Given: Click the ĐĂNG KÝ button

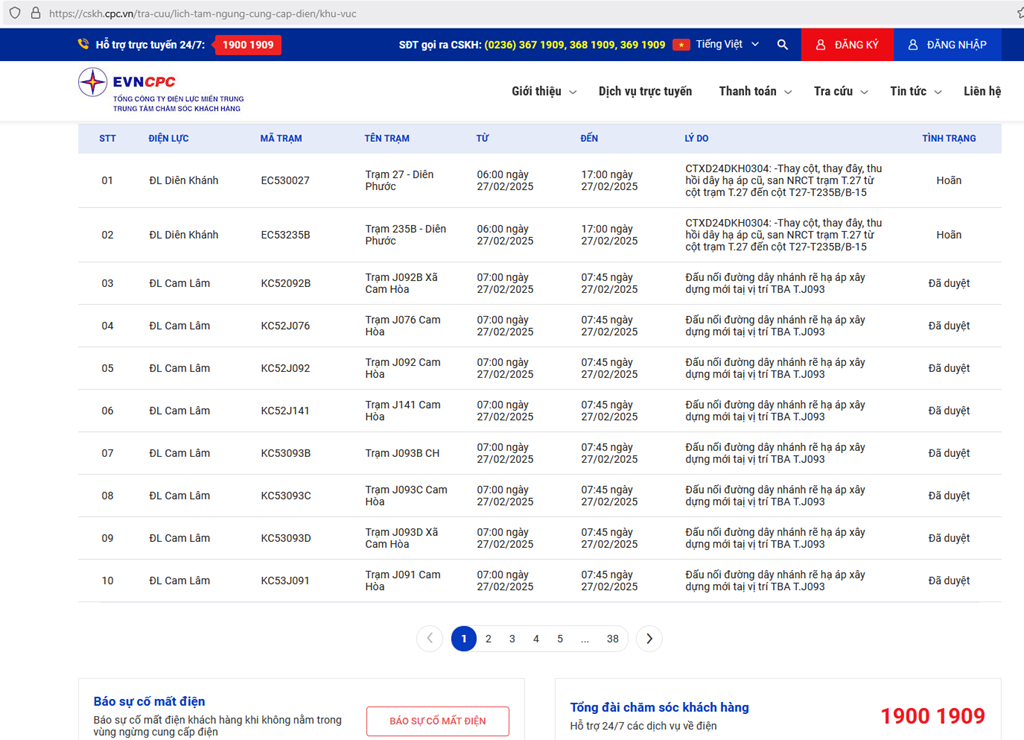Looking at the screenshot, I should [847, 45].
